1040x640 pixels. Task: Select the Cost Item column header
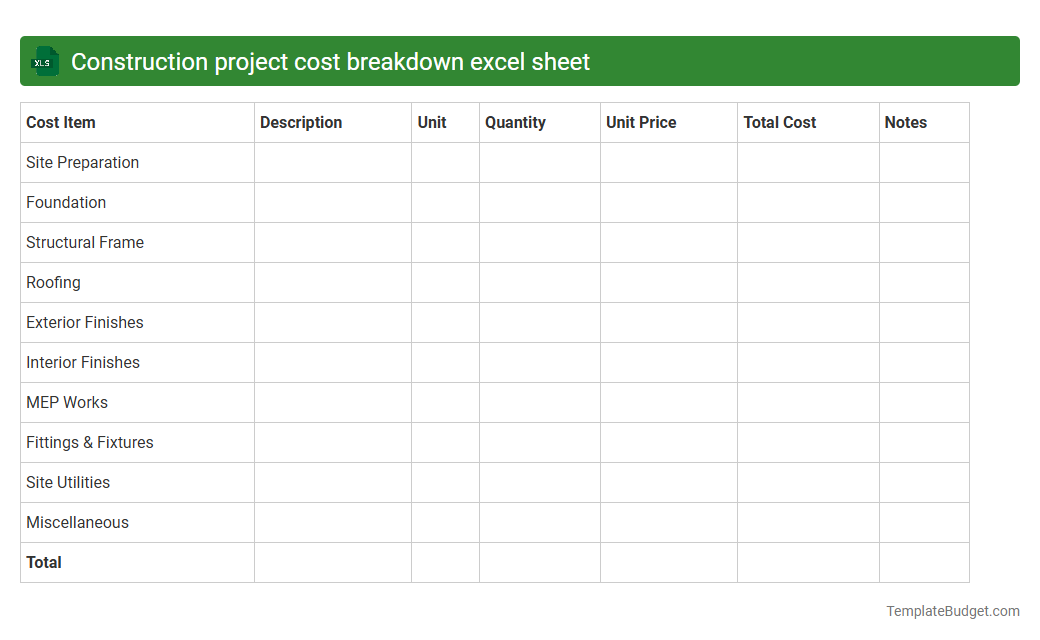[x=60, y=122]
